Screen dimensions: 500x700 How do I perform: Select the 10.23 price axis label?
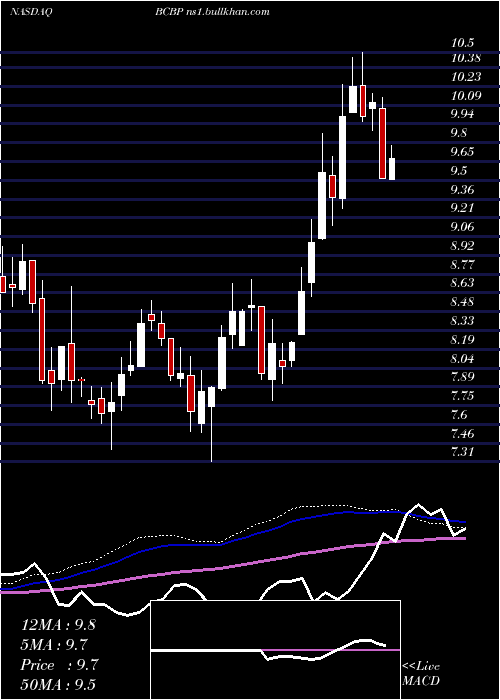(466, 77)
